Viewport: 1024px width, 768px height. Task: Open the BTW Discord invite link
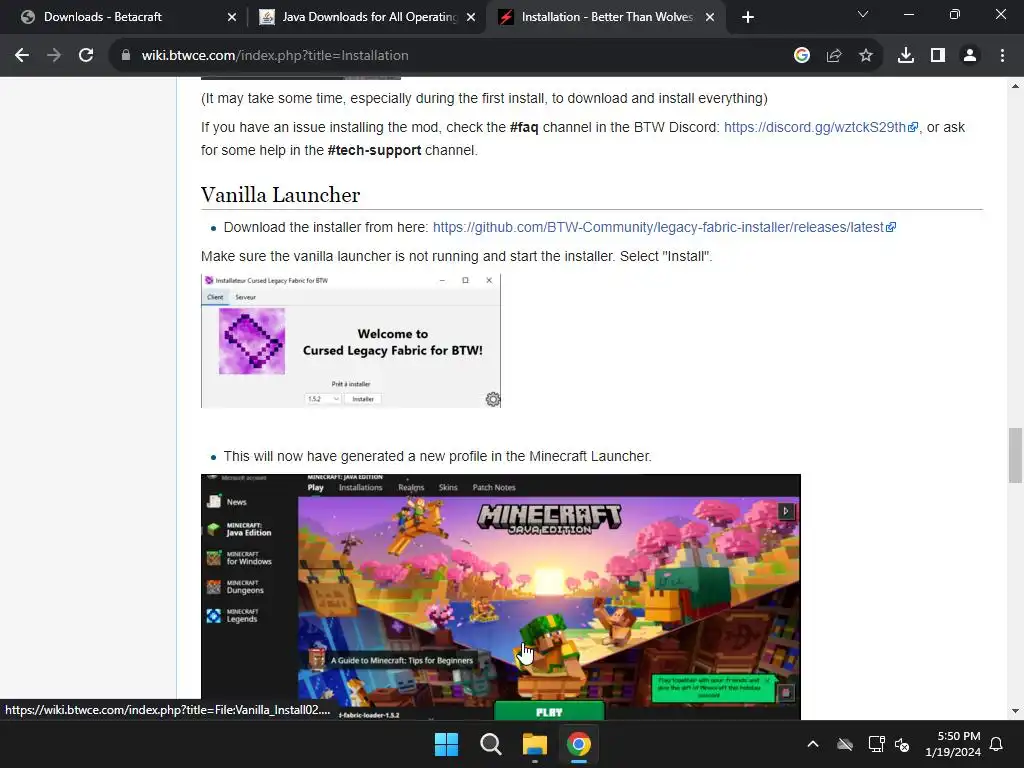tap(821, 127)
